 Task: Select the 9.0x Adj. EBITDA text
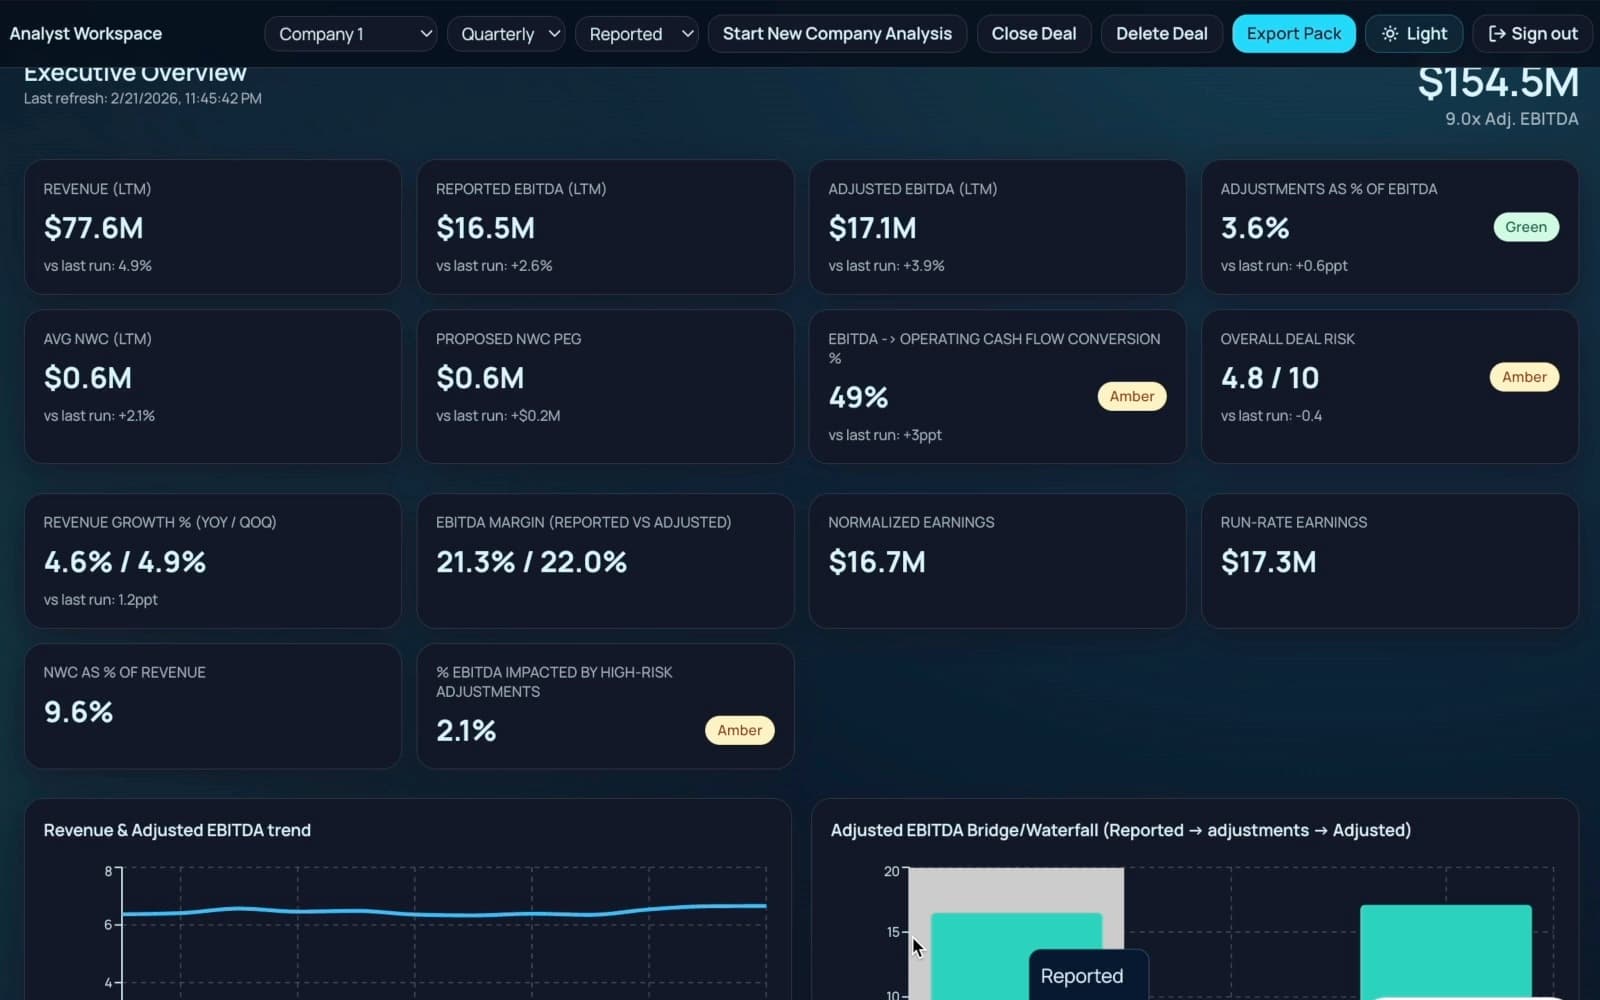pyautogui.click(x=1512, y=119)
